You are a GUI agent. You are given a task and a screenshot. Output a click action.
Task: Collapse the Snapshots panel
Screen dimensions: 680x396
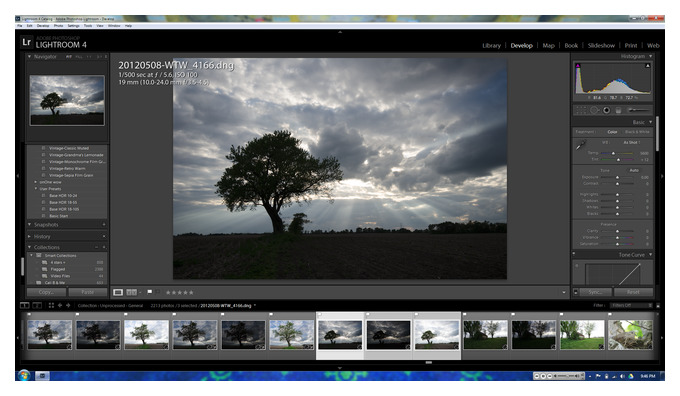(29, 224)
